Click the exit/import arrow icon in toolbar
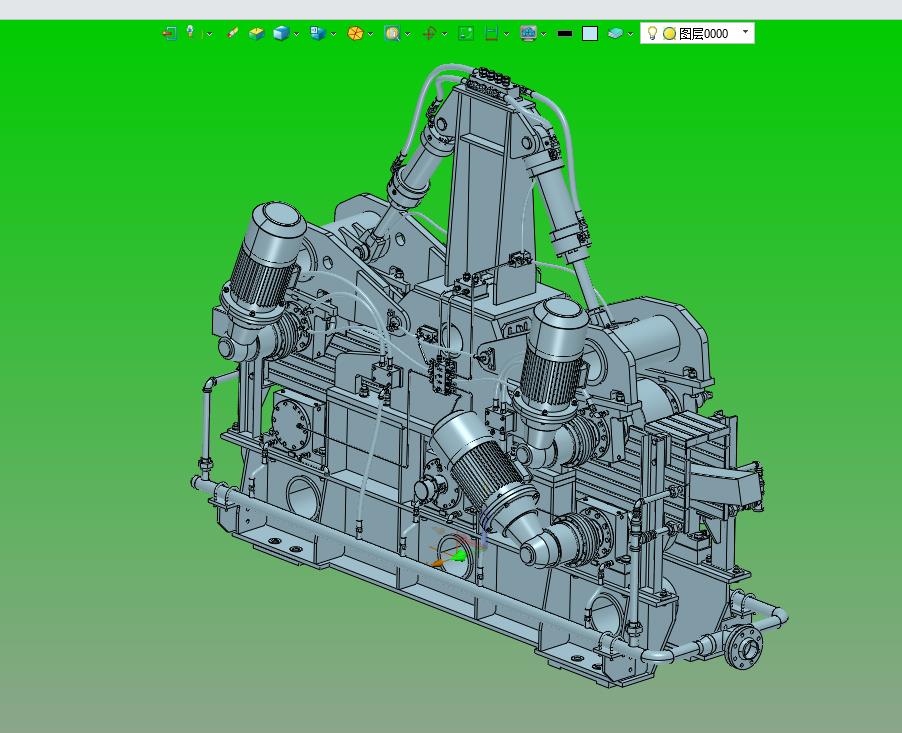Screen dimensions: 902x733 [169, 33]
